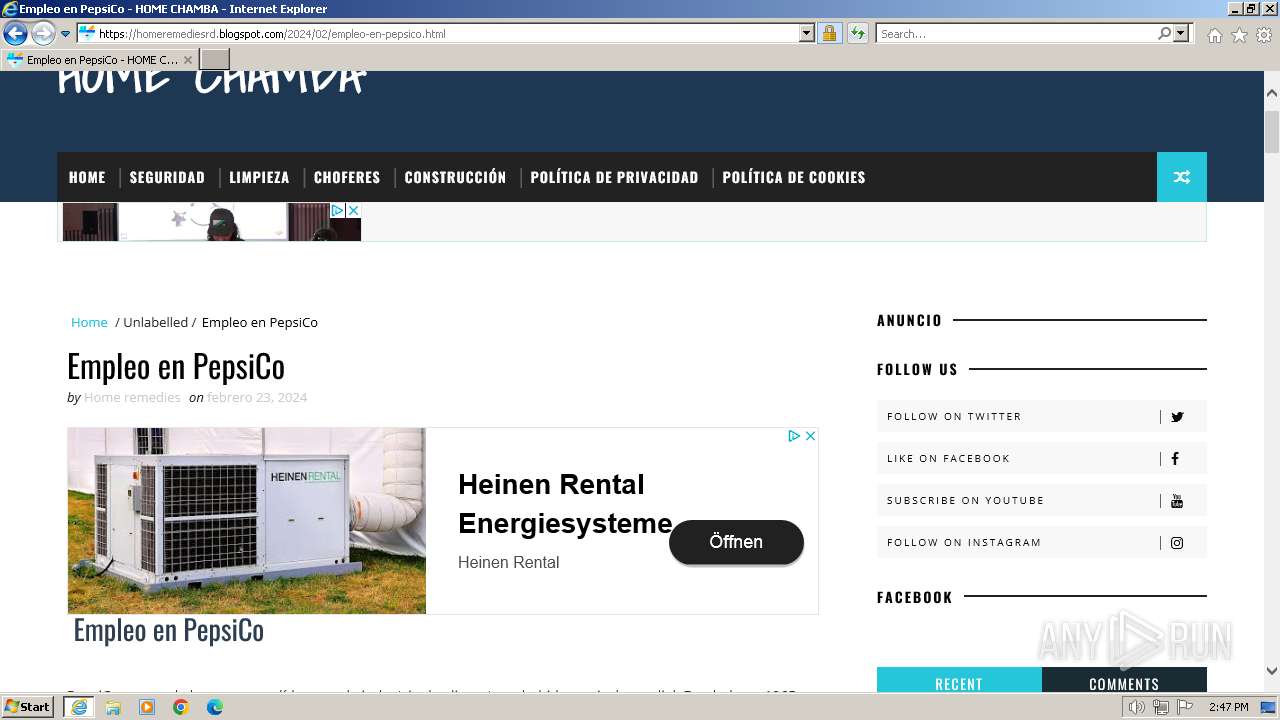Viewport: 1280px width, 720px height.
Task: Open browser Home page icon
Action: point(1214,35)
